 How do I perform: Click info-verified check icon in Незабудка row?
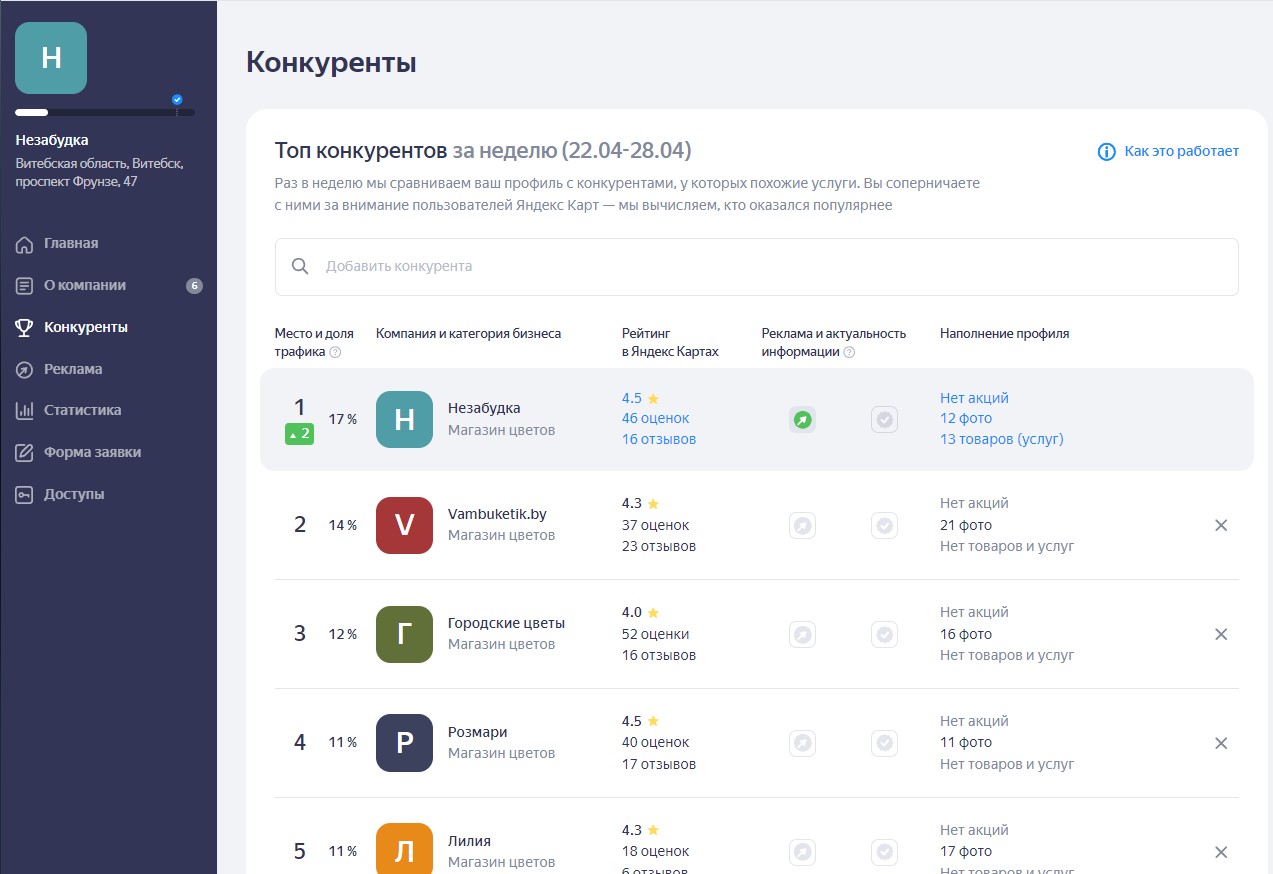[884, 420]
